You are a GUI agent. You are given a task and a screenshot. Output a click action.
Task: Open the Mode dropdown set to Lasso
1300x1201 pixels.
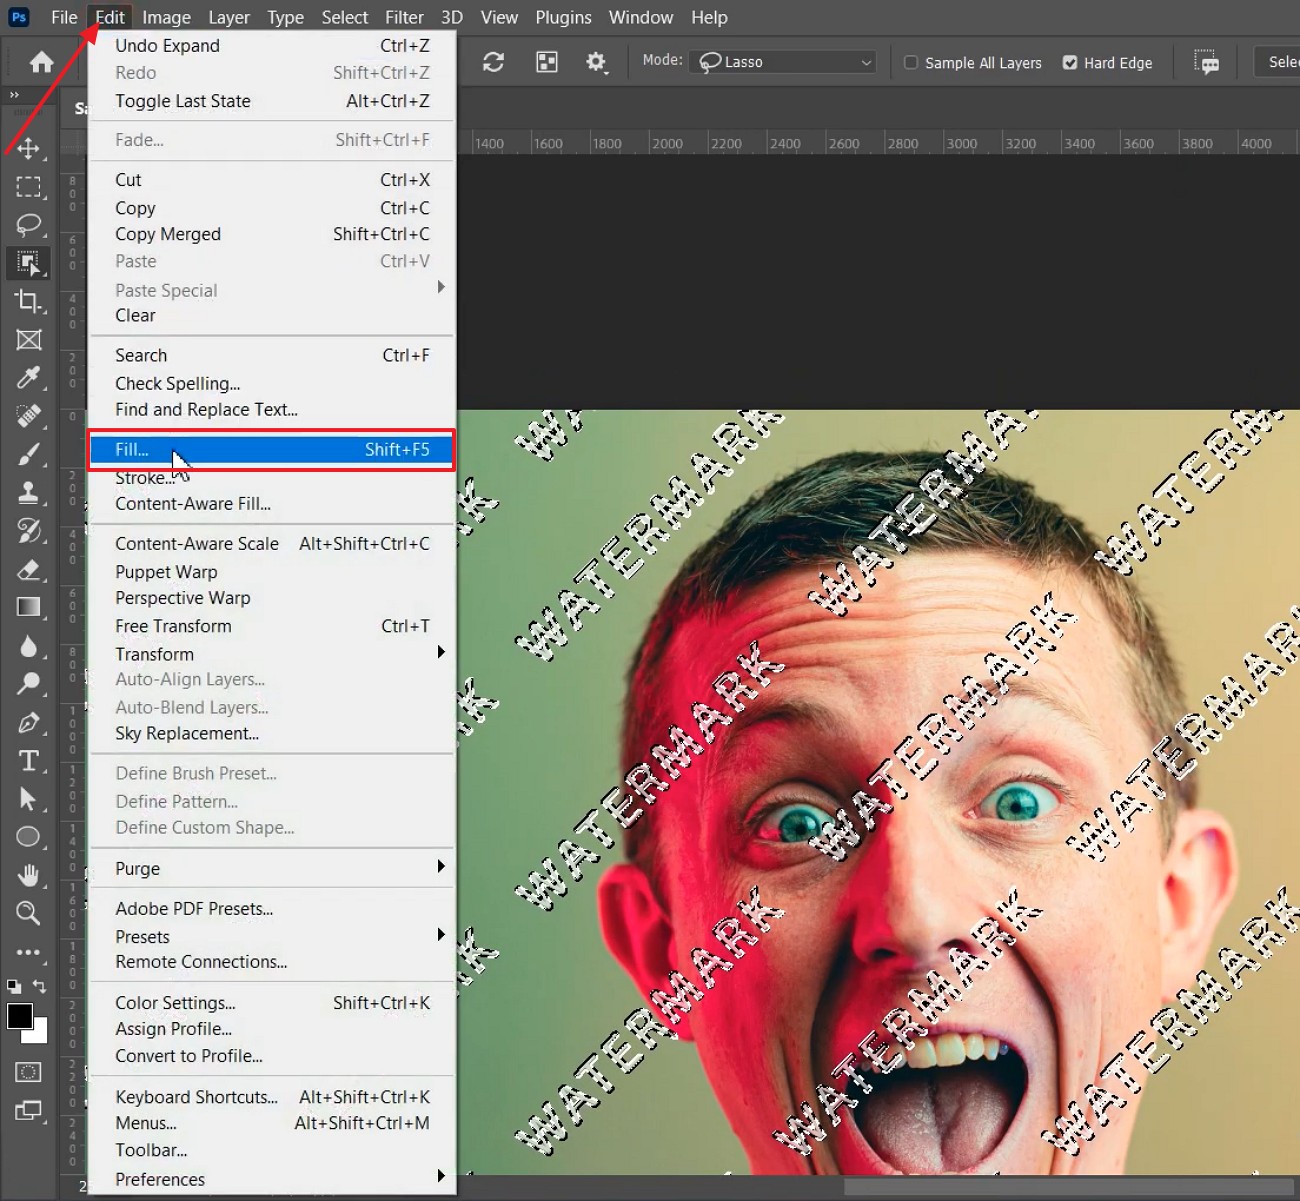tap(782, 62)
